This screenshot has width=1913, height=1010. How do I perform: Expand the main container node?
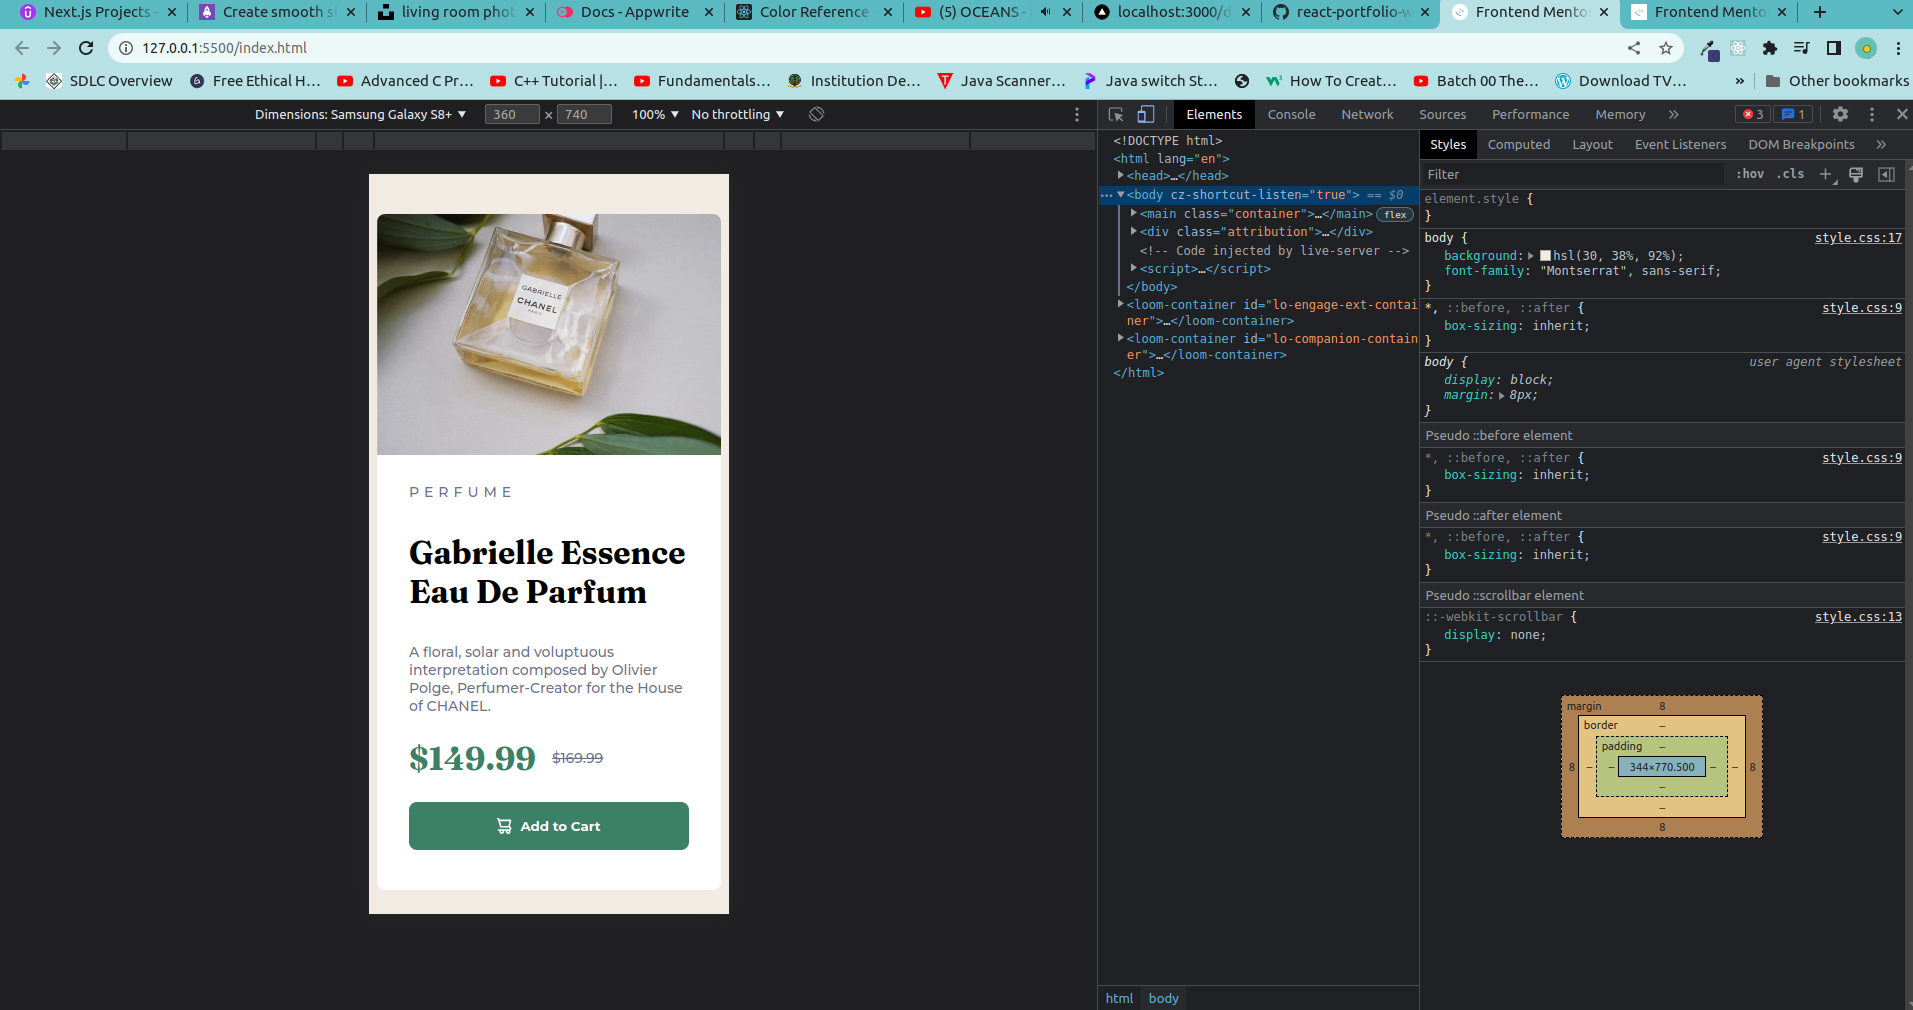[x=1134, y=213]
